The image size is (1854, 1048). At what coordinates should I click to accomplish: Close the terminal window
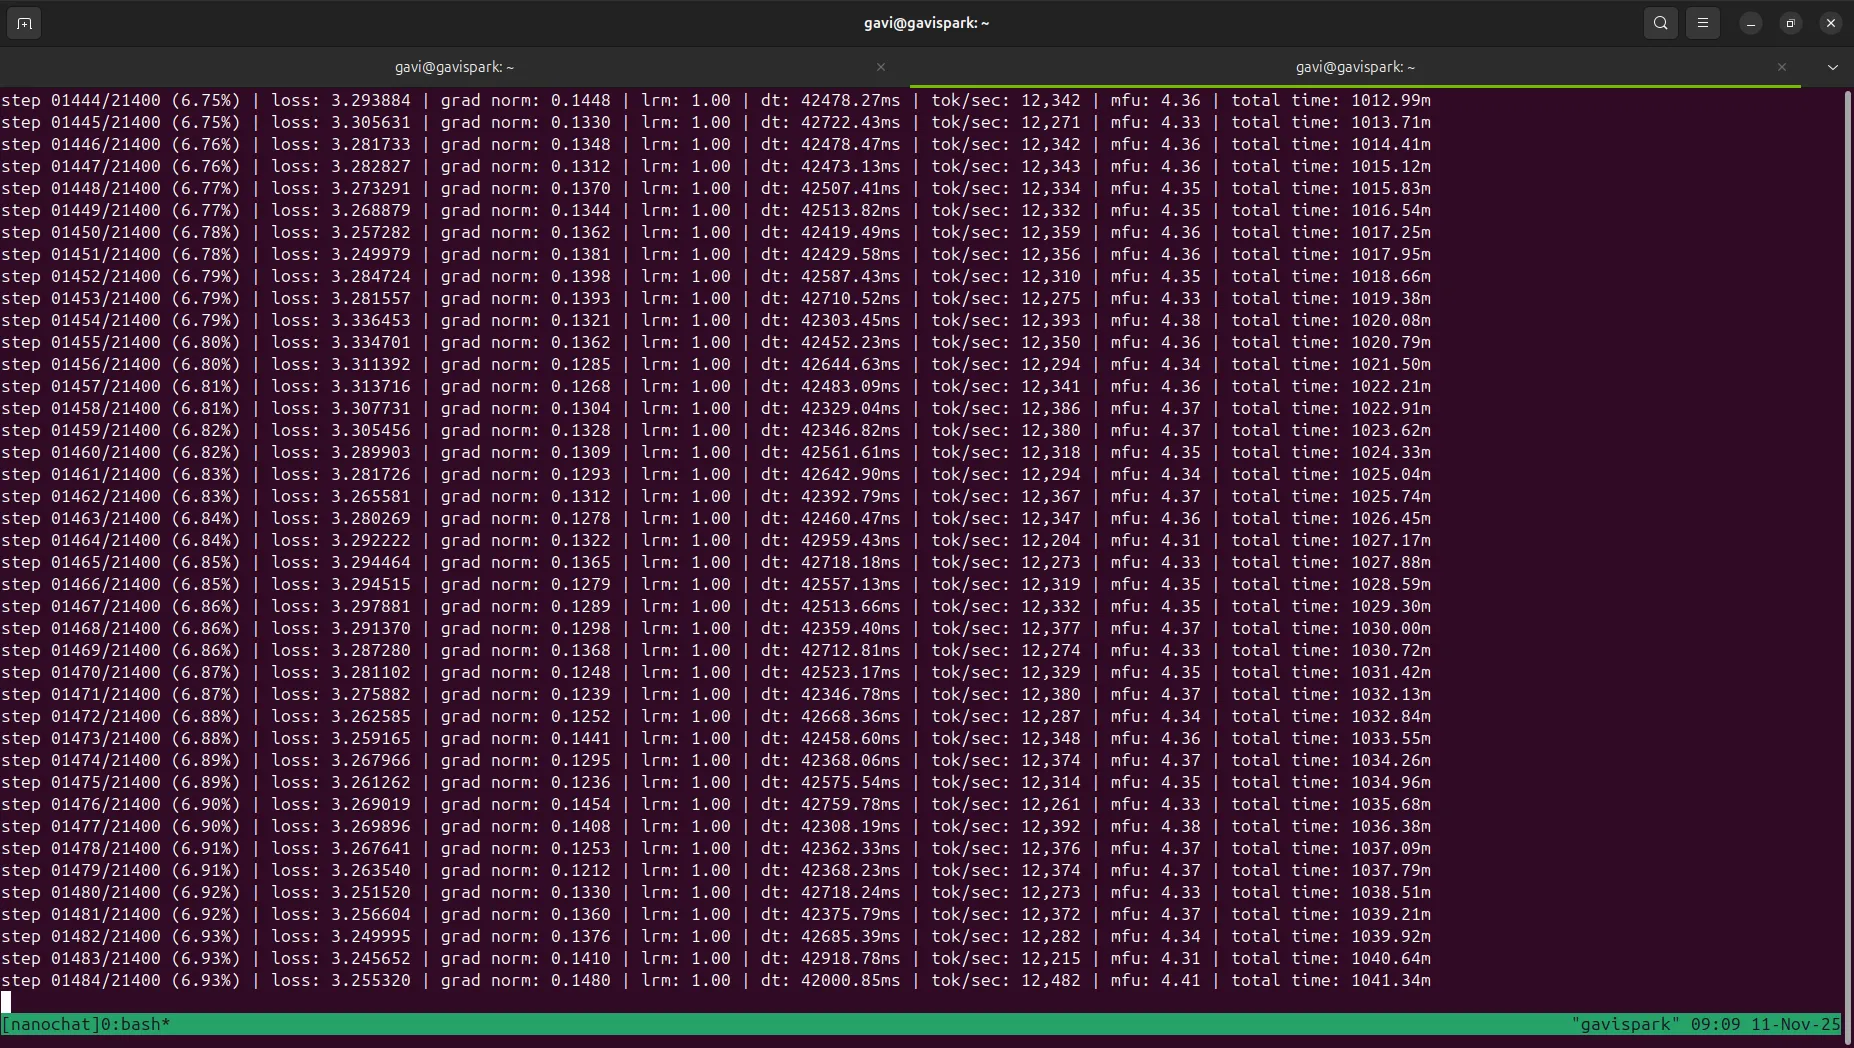(x=1830, y=23)
